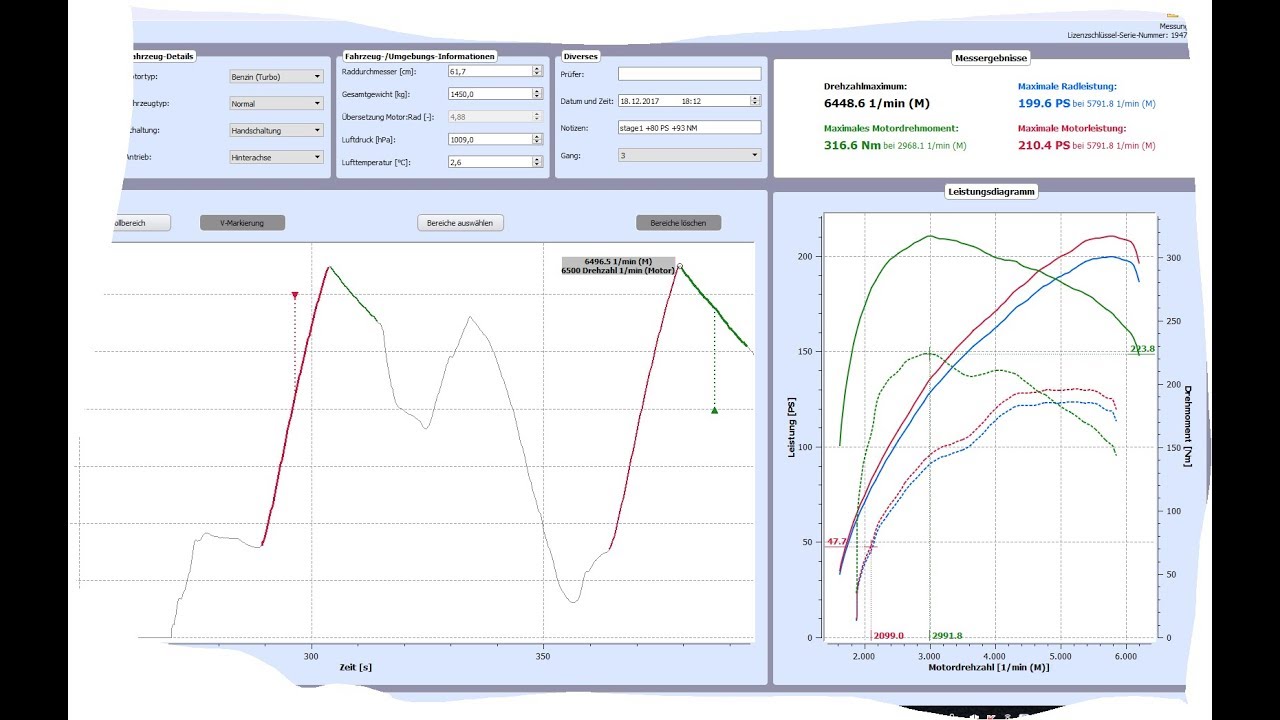
Task: Click the date 18.12.2017 in Datum field
Action: click(641, 101)
